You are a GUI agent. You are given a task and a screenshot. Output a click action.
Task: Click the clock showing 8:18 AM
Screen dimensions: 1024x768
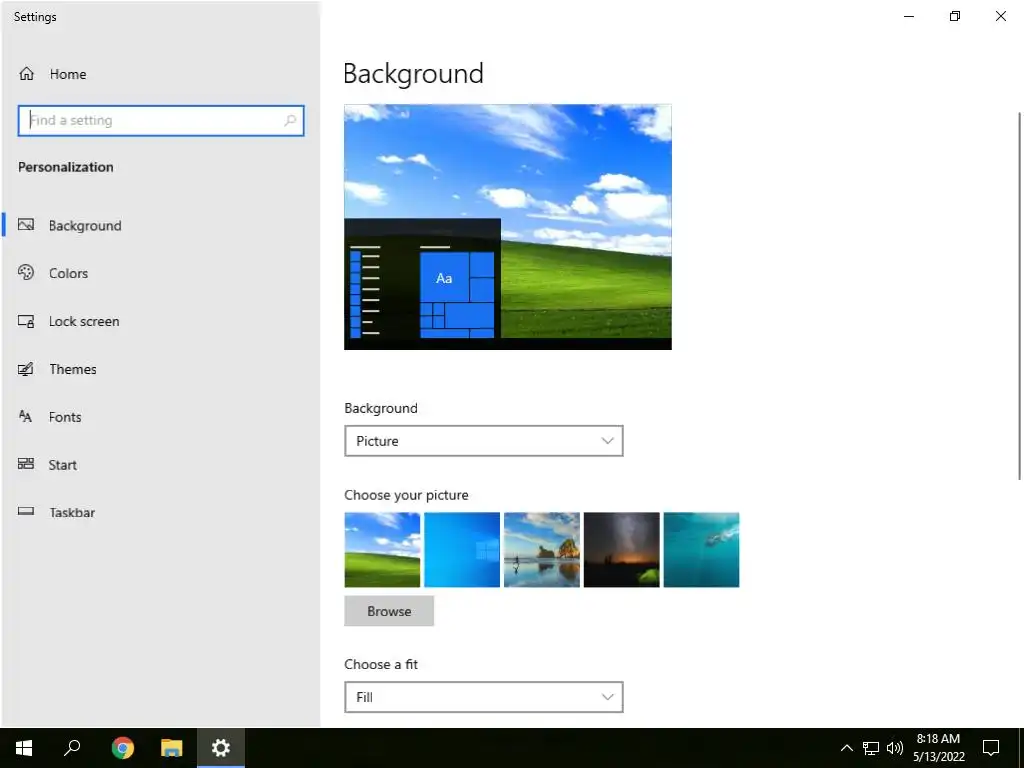(938, 748)
